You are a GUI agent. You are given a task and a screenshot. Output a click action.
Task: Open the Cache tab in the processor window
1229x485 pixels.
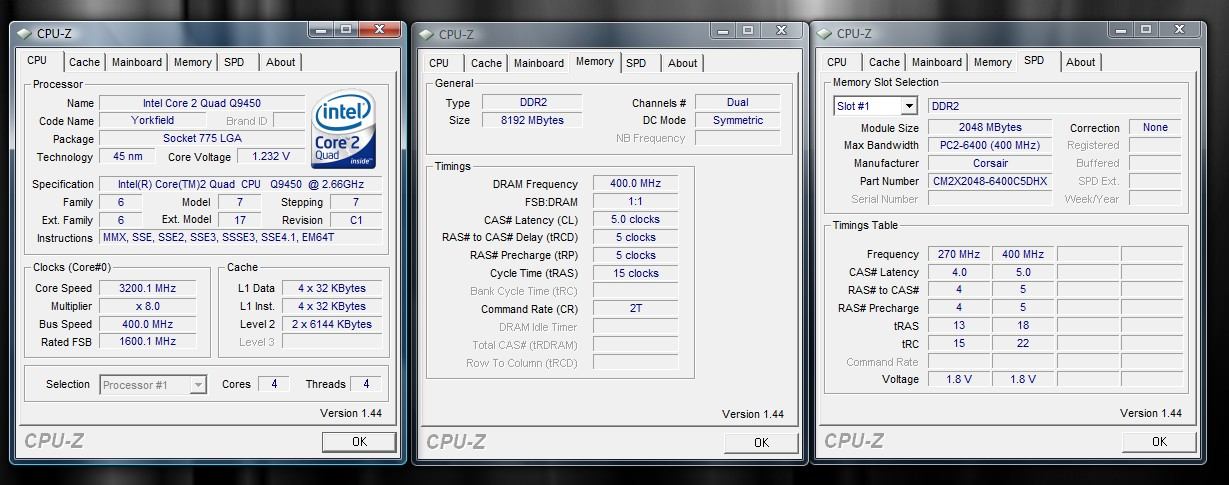(84, 62)
